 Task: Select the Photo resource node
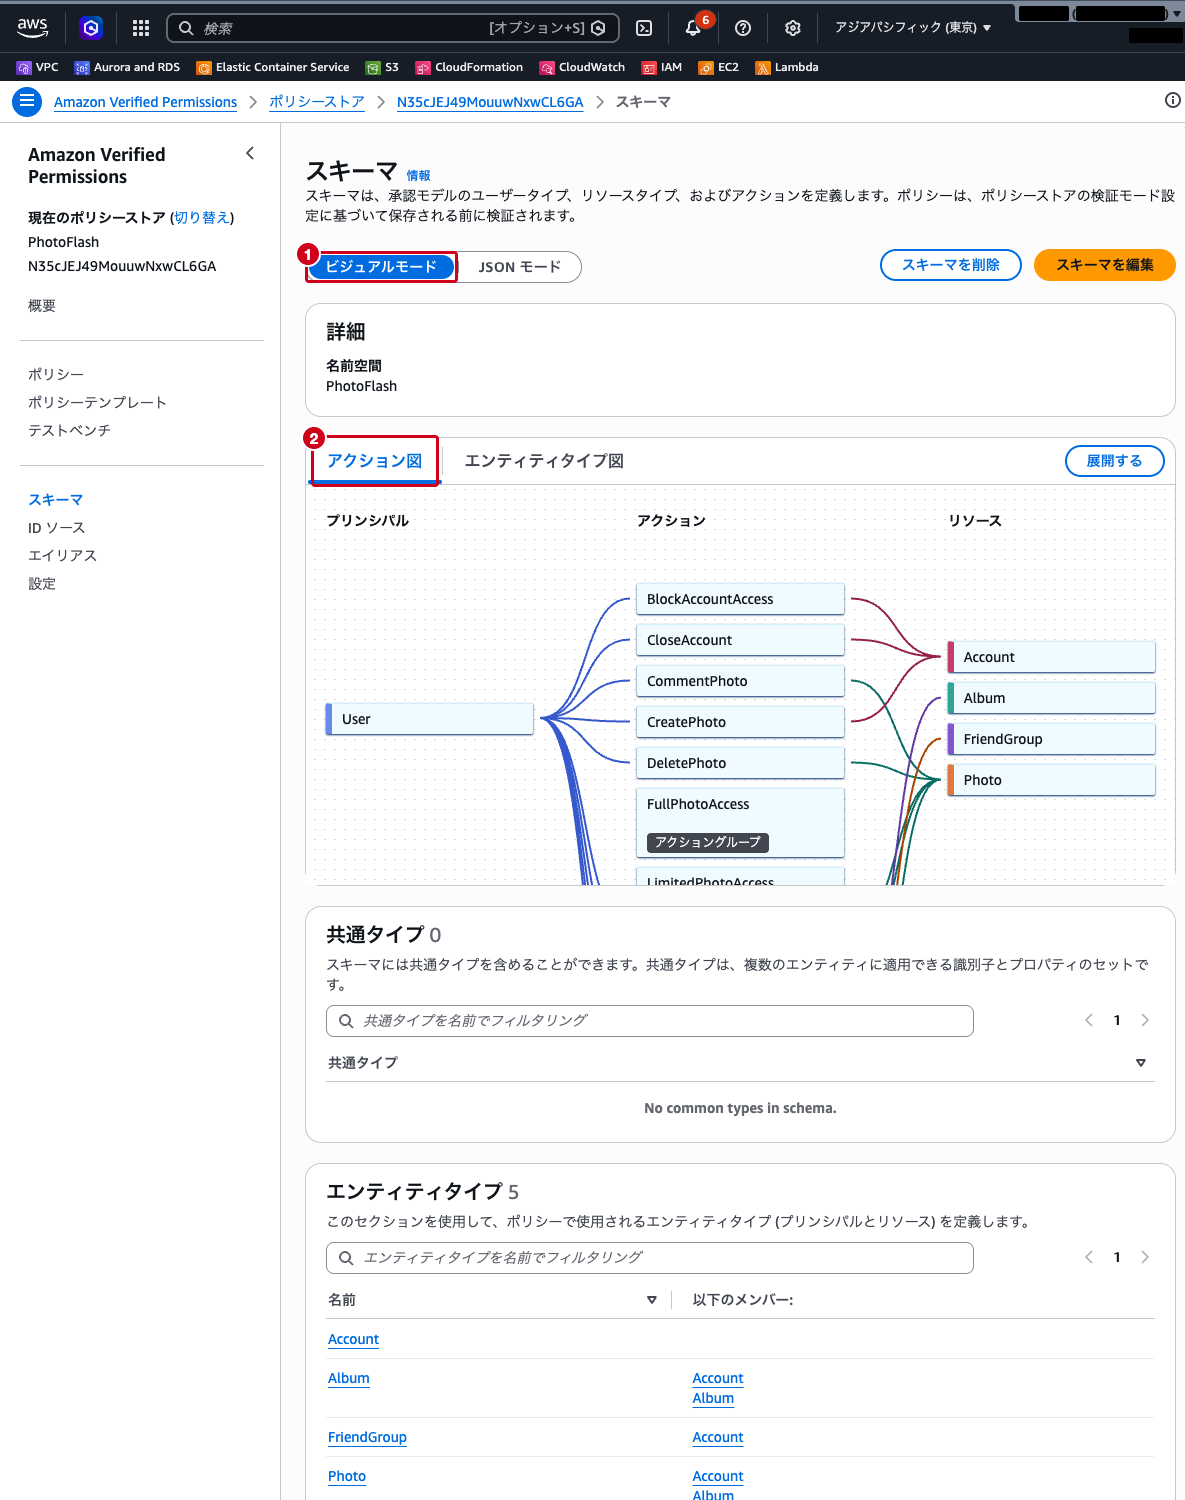point(1052,780)
